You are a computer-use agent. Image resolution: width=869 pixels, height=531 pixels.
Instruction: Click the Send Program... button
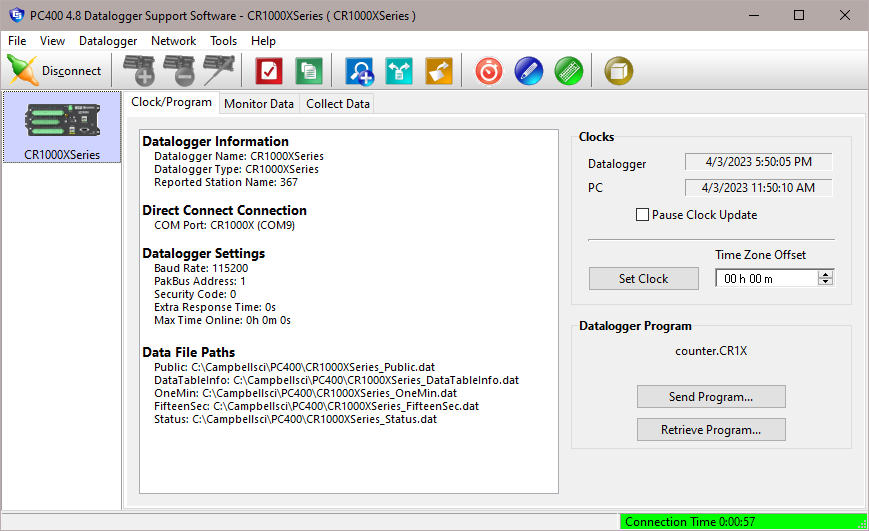tap(711, 397)
